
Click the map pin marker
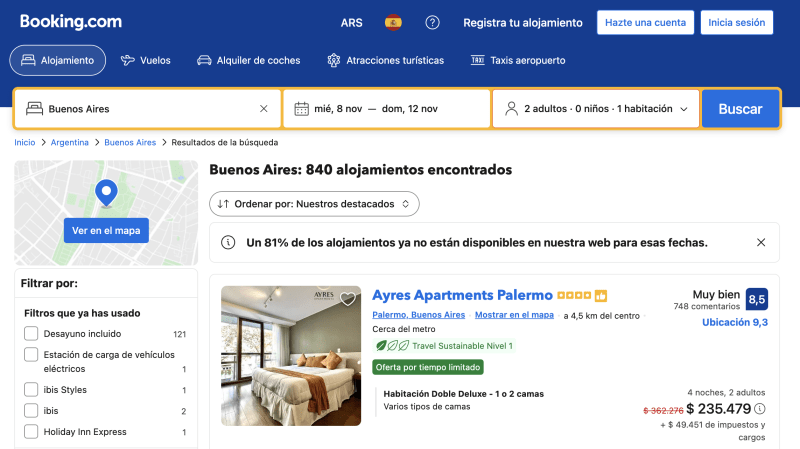click(106, 193)
